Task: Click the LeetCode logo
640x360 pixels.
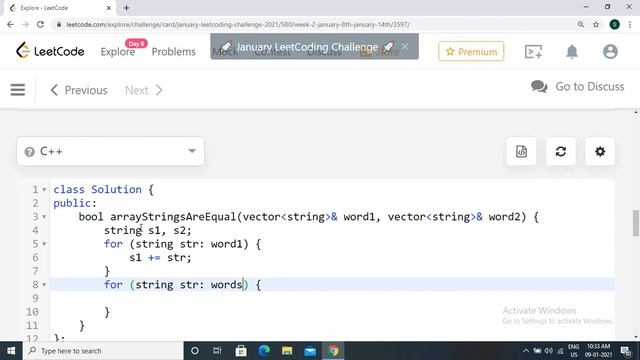Action: [50, 51]
